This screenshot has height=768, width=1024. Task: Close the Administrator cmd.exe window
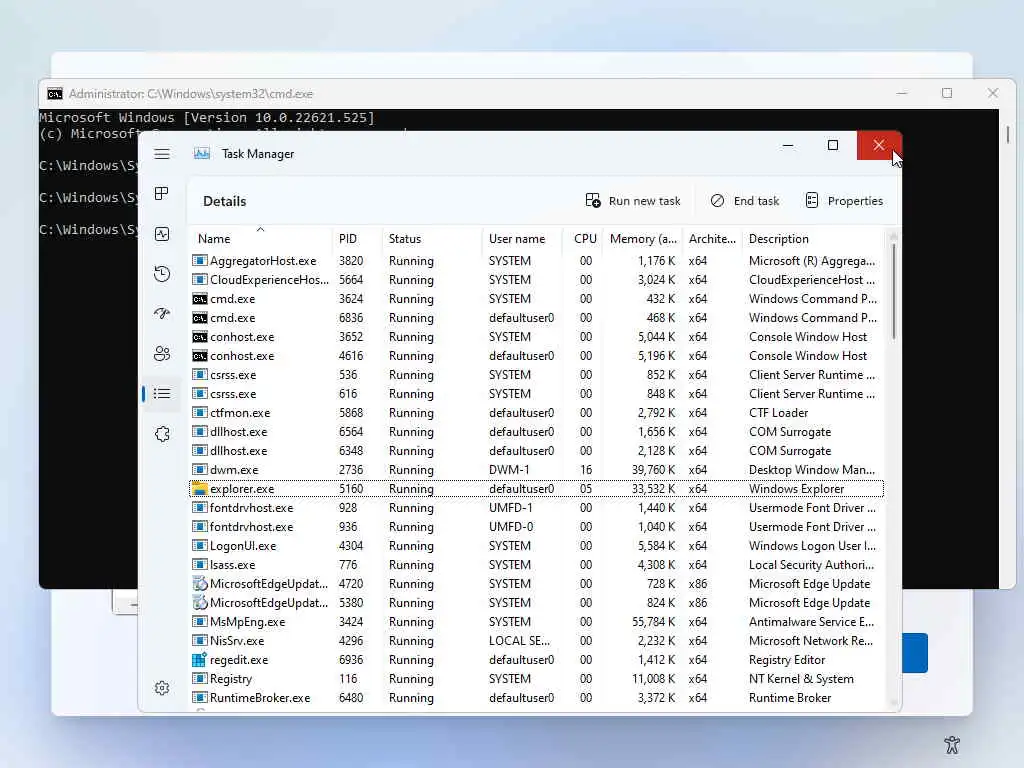pos(993,93)
